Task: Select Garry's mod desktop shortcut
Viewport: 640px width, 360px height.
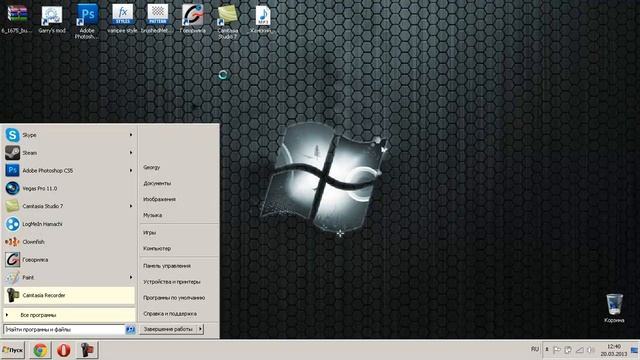Action: 52,19
